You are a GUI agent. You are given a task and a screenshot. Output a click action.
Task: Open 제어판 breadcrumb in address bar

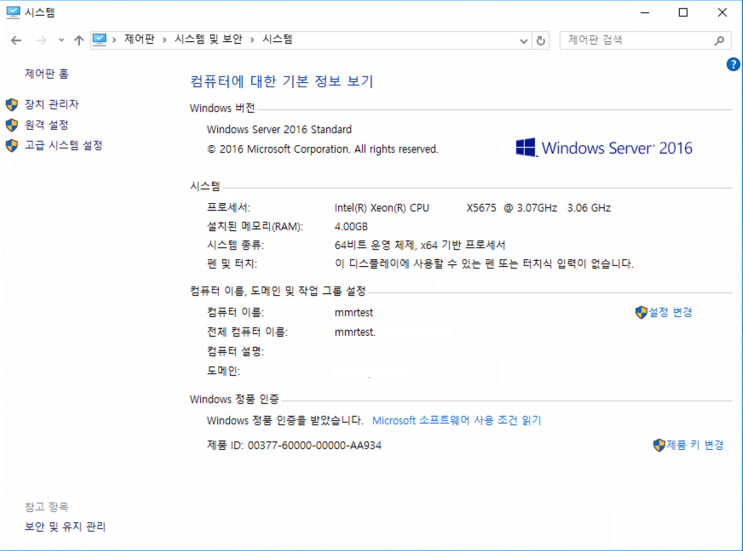[x=139, y=39]
